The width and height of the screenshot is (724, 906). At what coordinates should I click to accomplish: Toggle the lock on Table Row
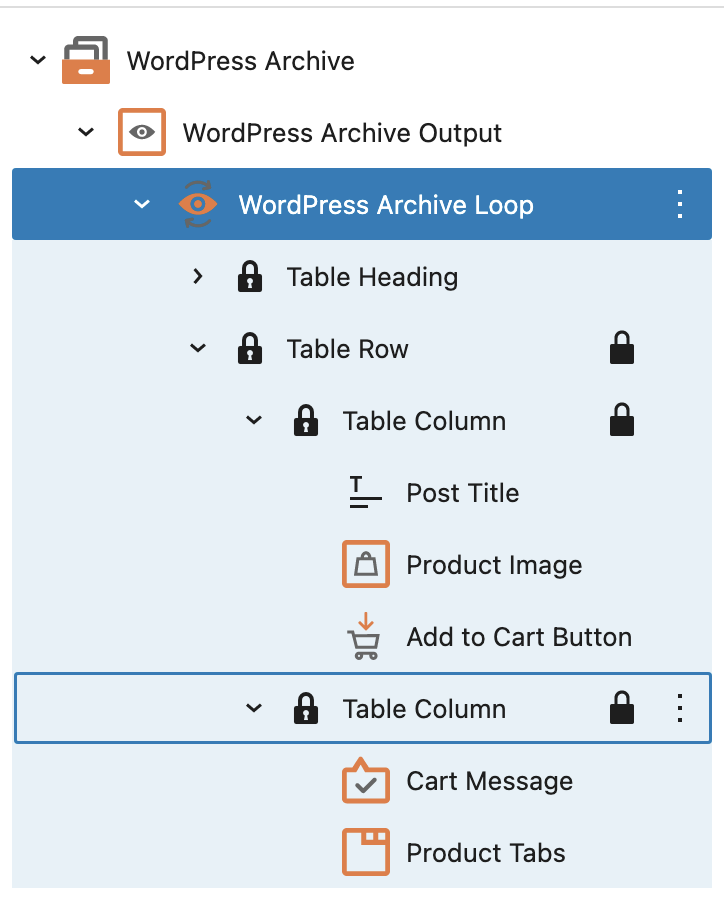[622, 348]
